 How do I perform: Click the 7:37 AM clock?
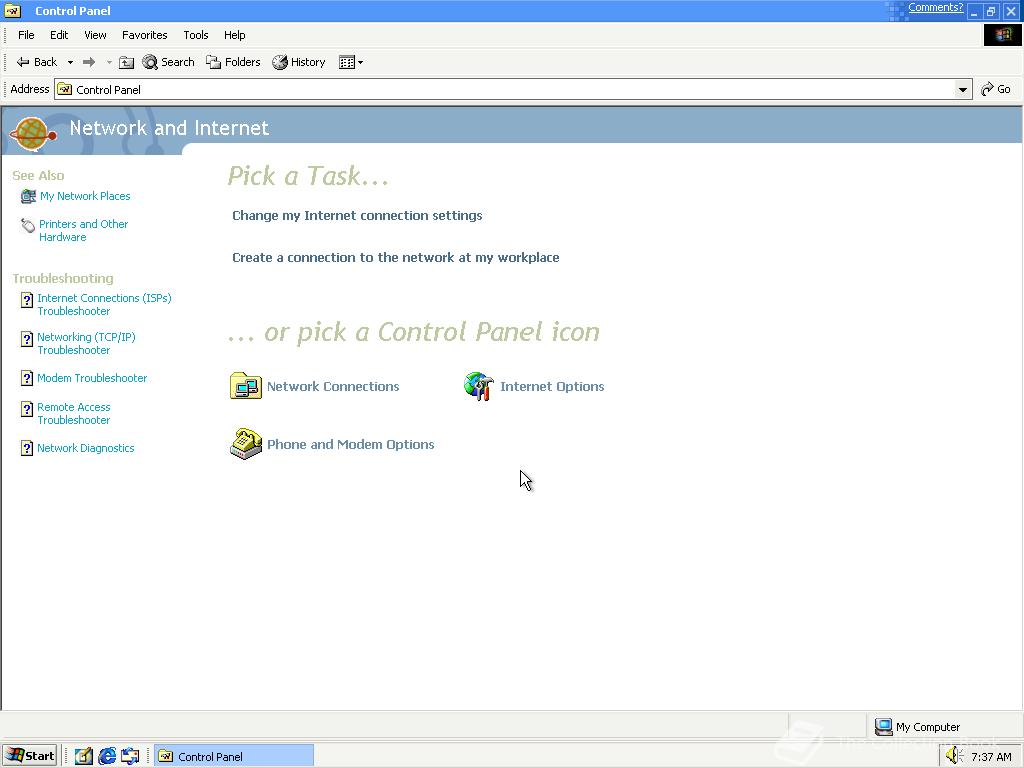tap(991, 756)
